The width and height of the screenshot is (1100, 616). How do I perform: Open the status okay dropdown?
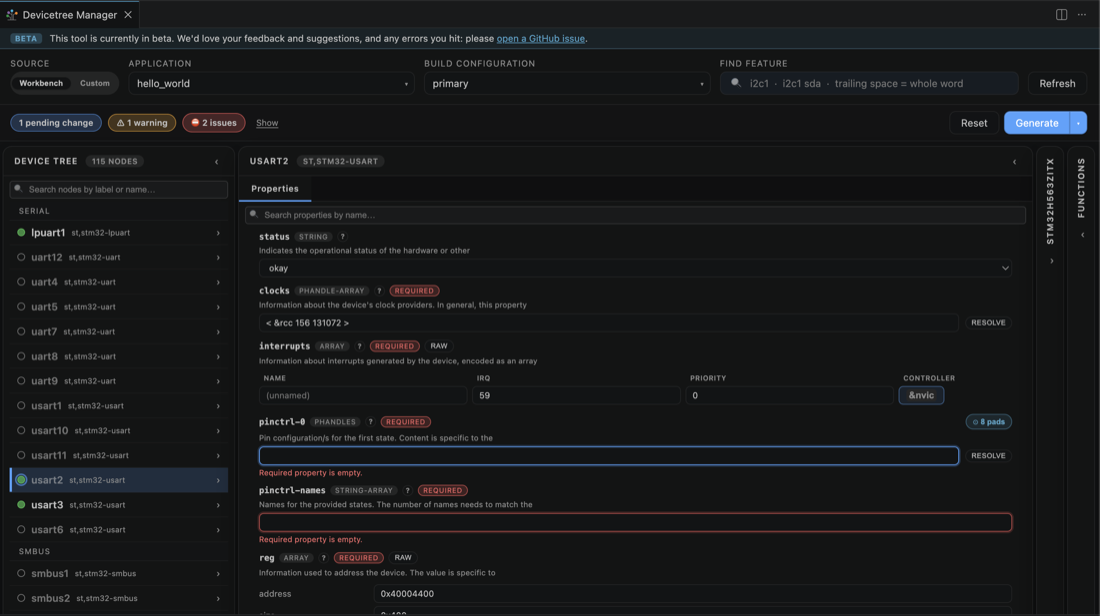click(x=635, y=268)
